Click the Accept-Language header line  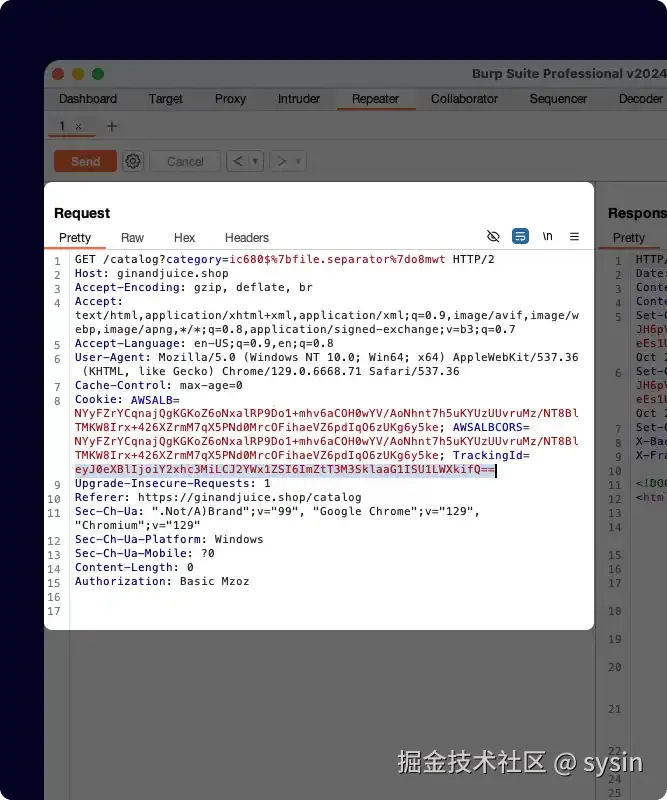click(204, 343)
